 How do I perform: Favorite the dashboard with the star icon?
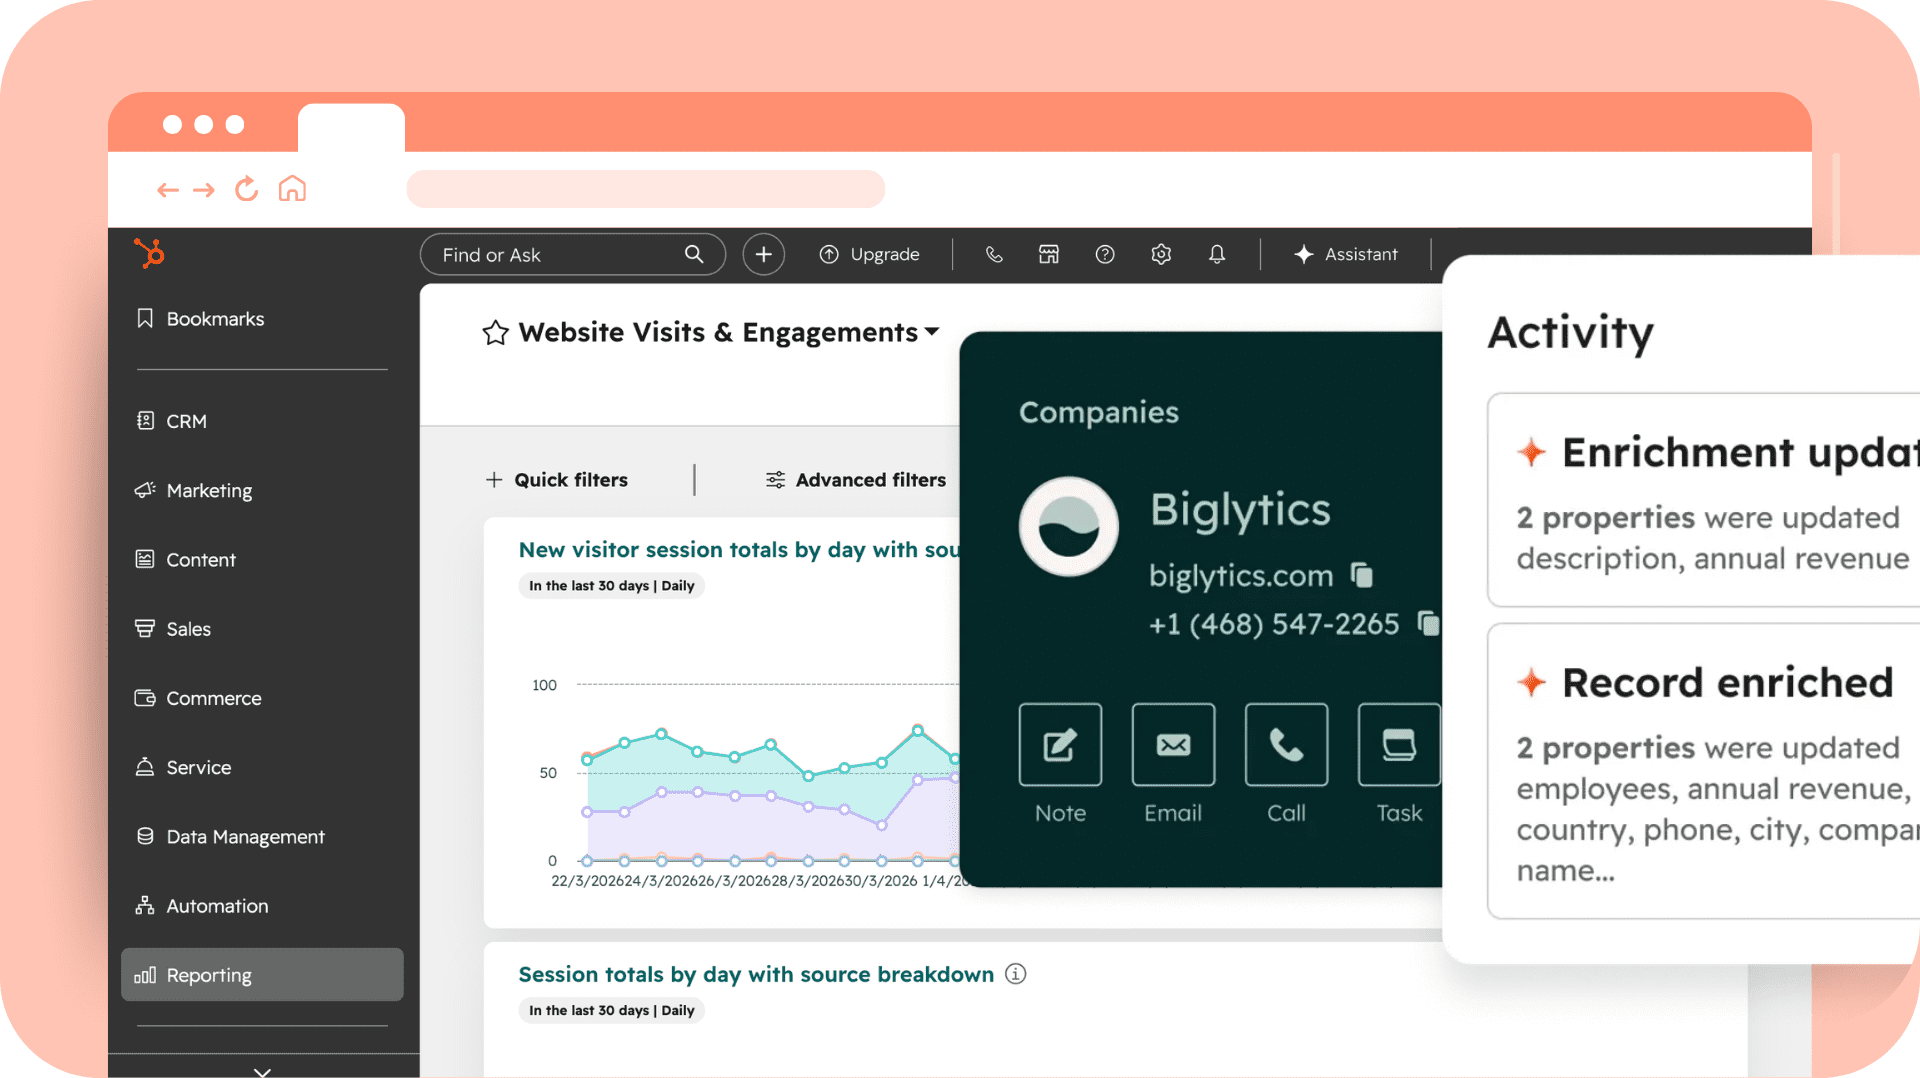495,333
